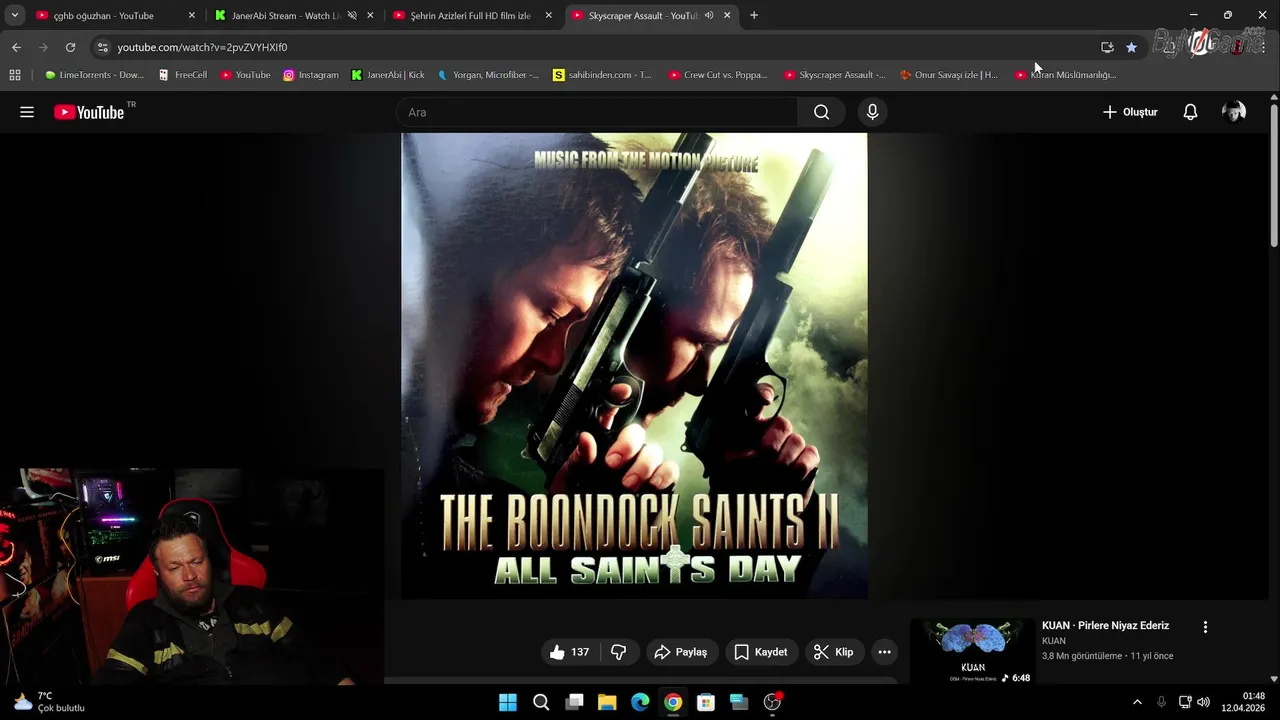The height and width of the screenshot is (720, 1280).
Task: Open YouTube notifications bell
Action: [1190, 112]
